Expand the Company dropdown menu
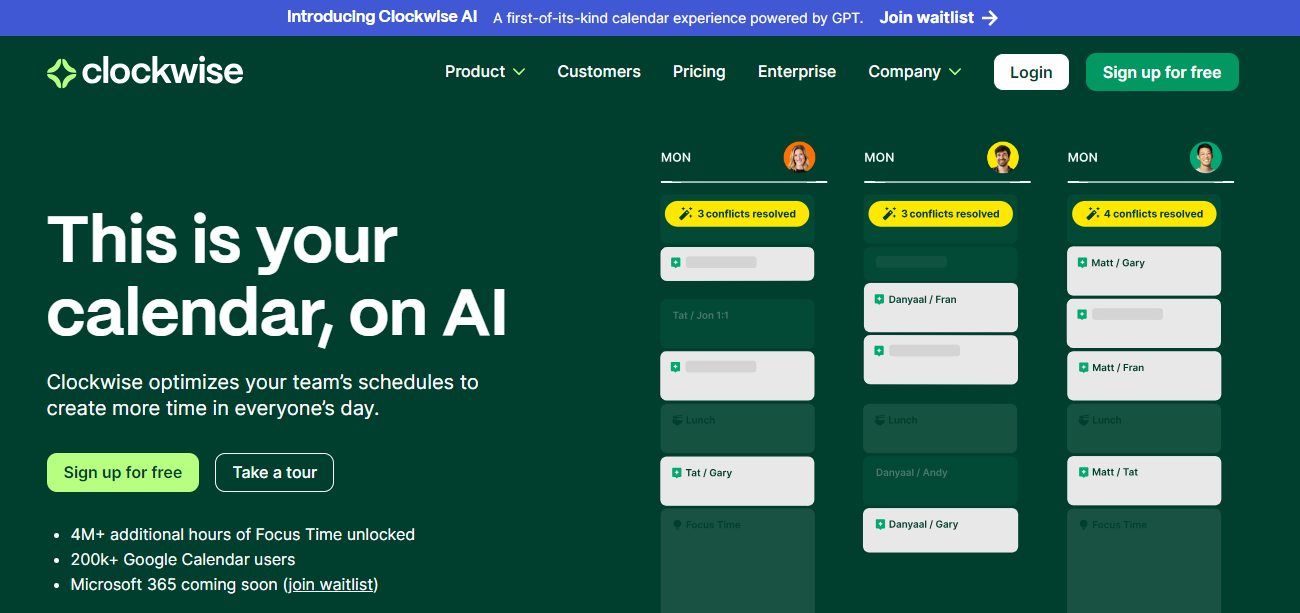The width and height of the screenshot is (1300, 613). tap(915, 72)
